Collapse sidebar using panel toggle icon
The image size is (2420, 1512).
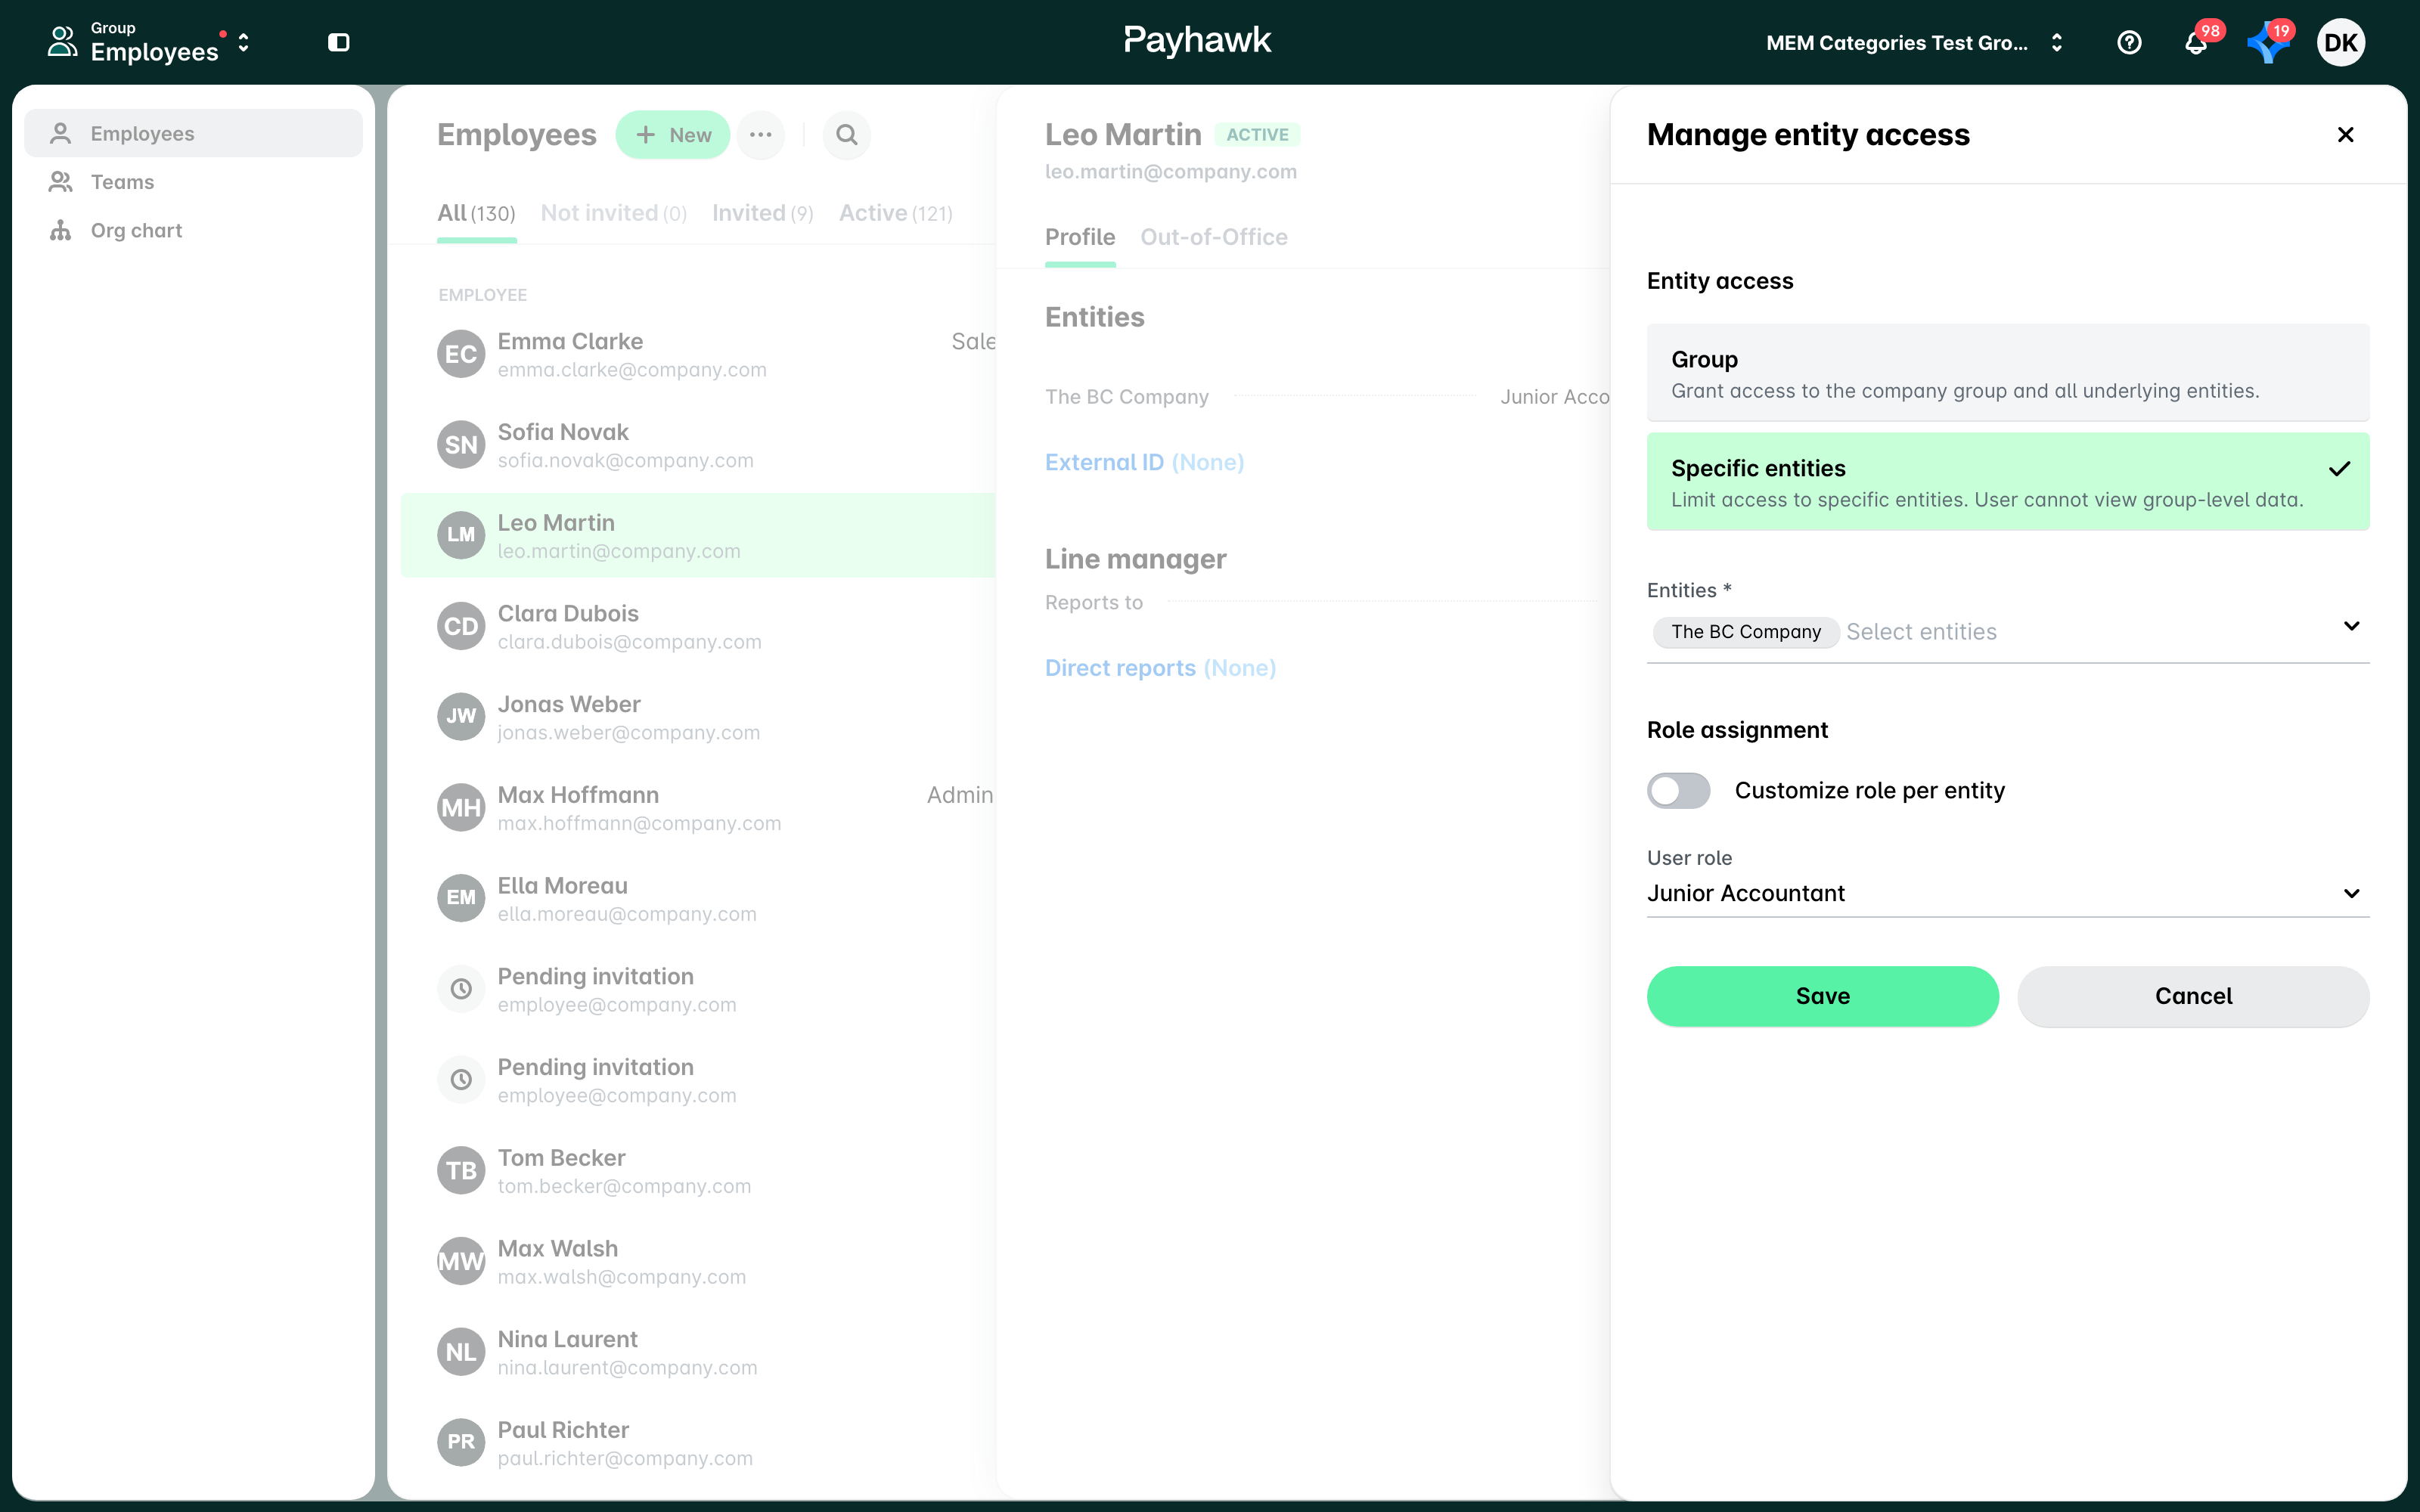pos(339,42)
